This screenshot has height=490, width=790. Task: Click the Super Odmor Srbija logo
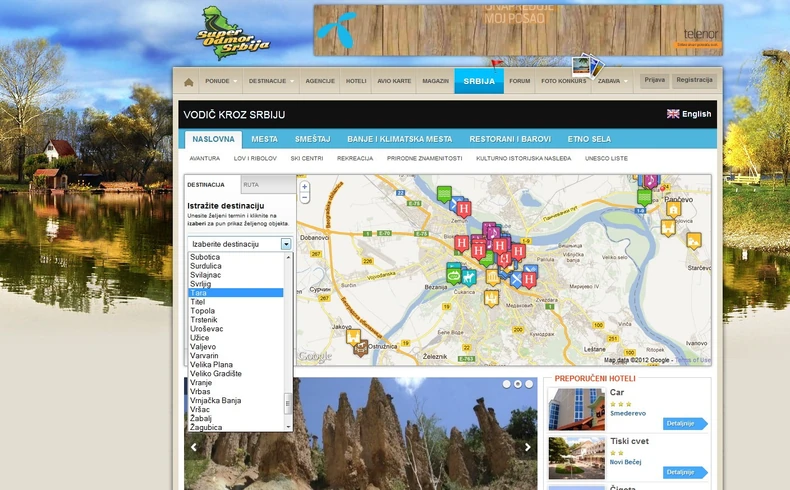(233, 30)
